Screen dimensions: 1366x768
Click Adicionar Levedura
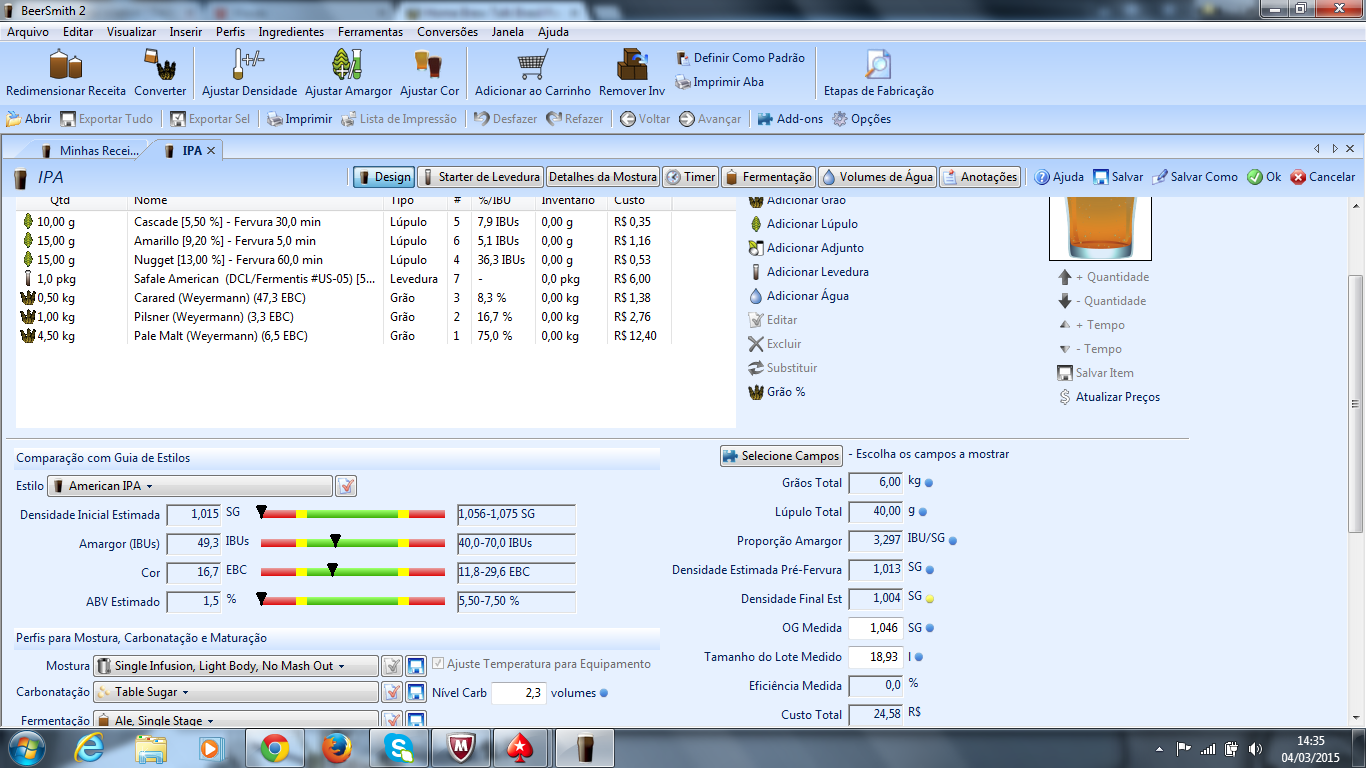point(808,272)
